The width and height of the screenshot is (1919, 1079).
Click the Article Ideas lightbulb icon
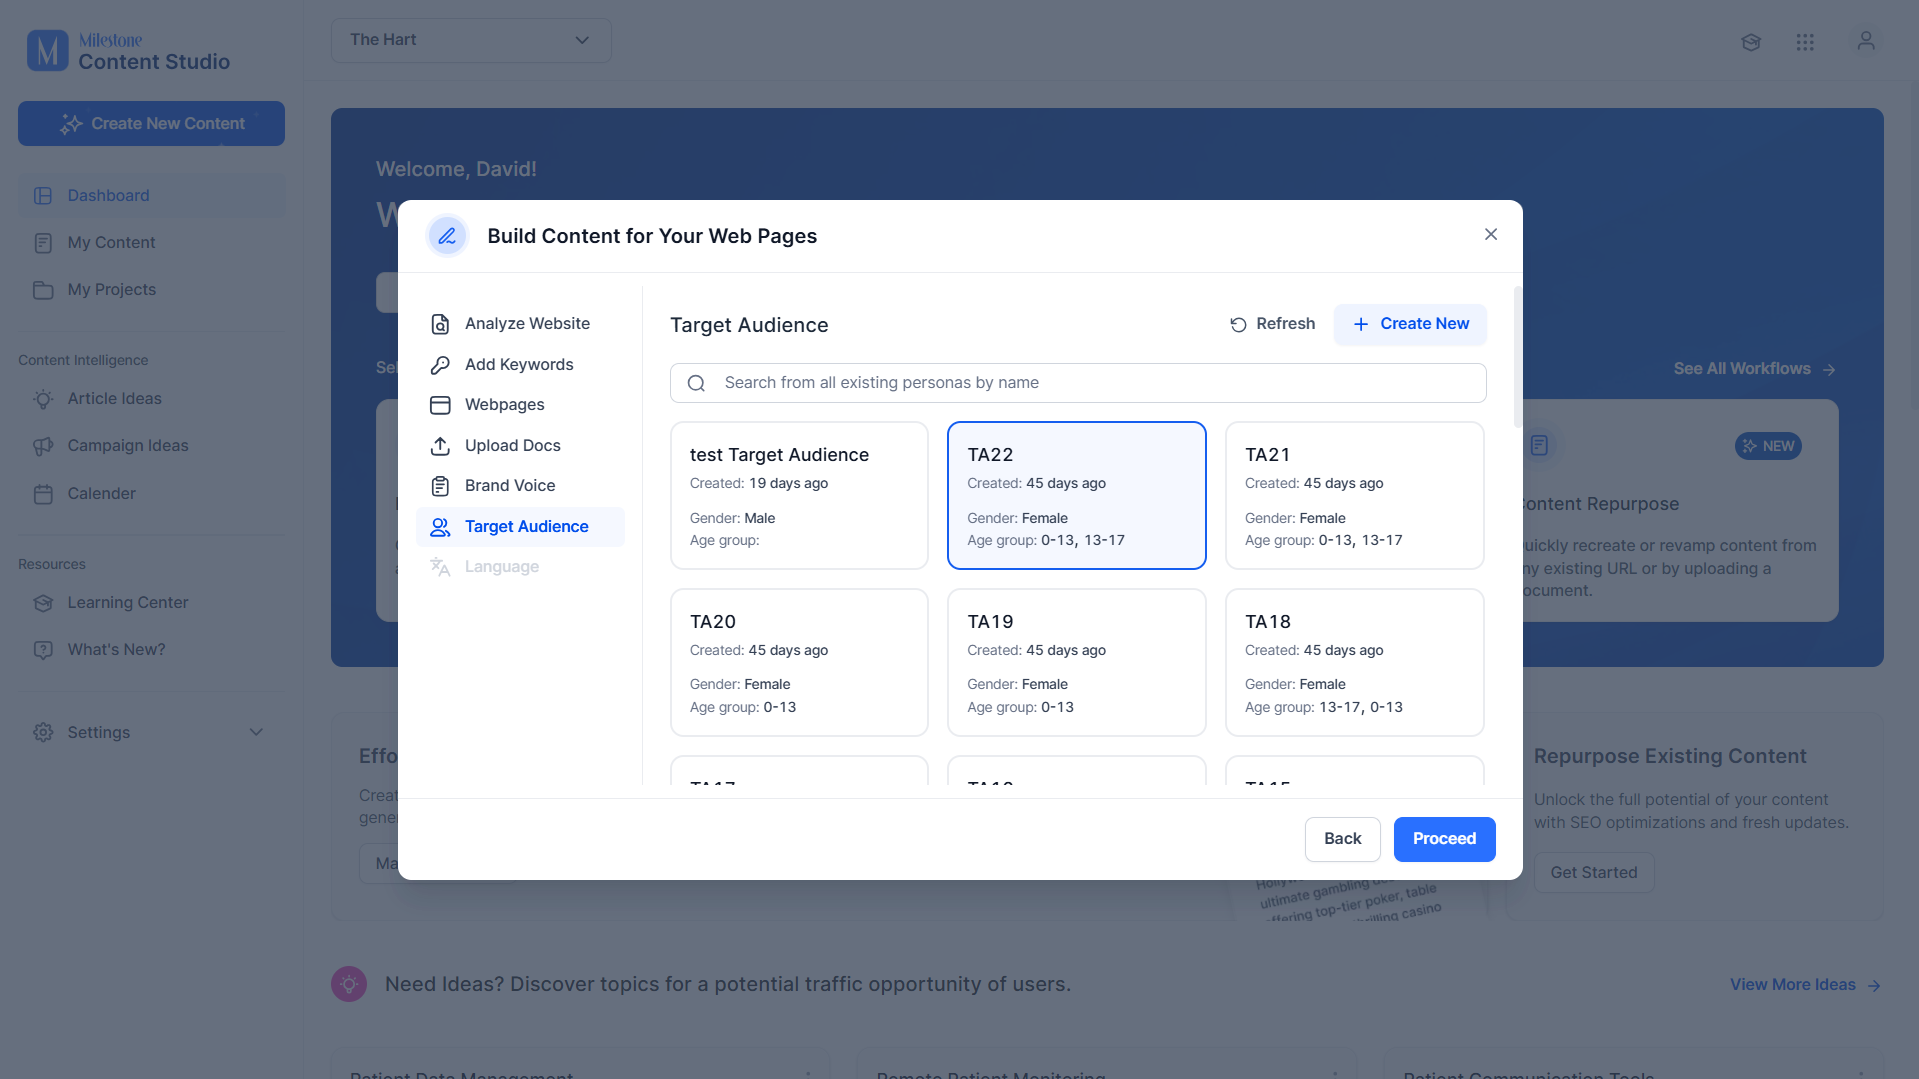pos(43,399)
